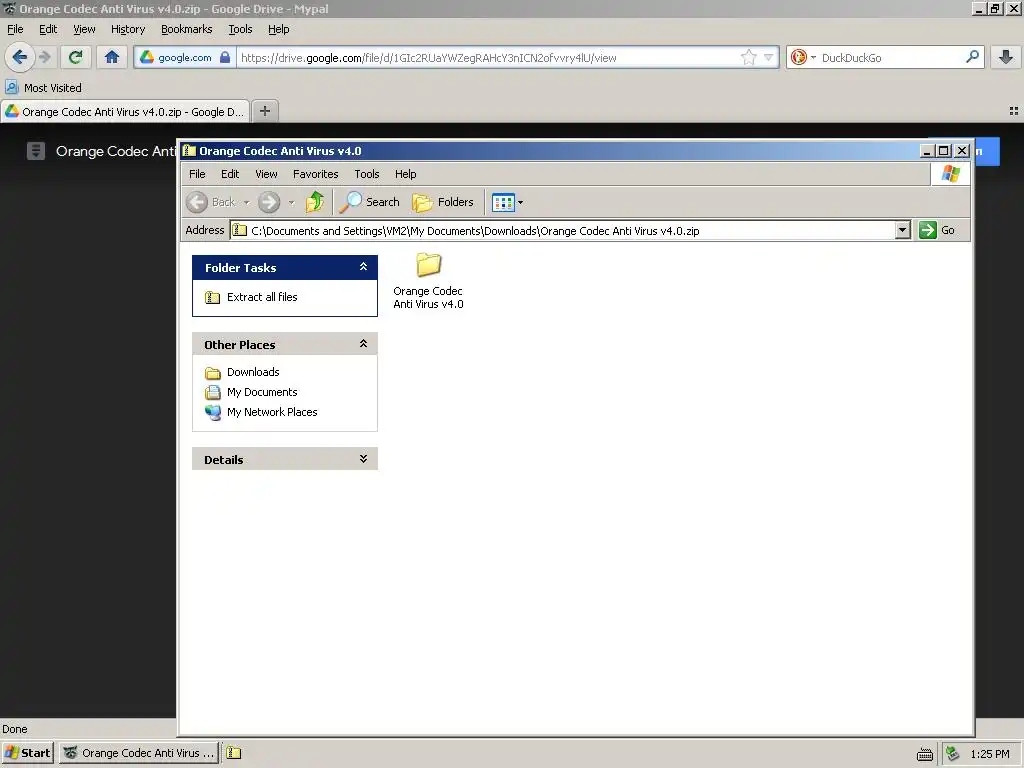
Task: Open the browser View menu
Action: (84, 29)
